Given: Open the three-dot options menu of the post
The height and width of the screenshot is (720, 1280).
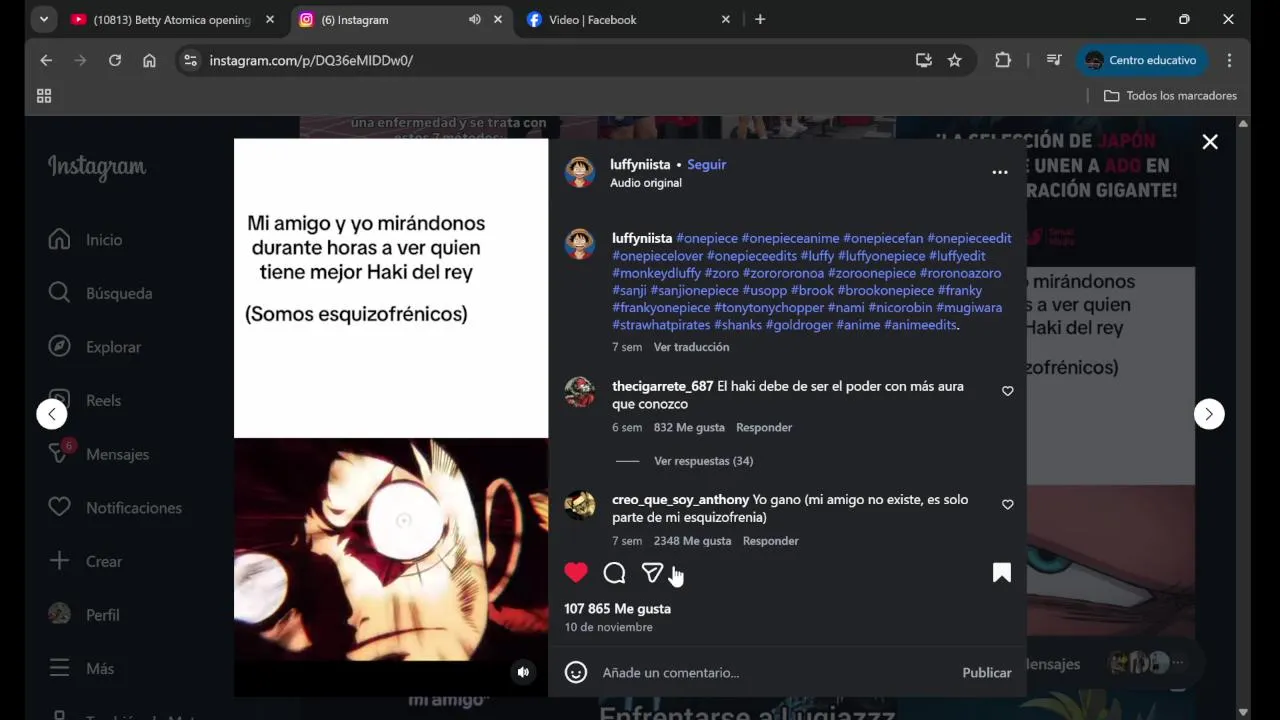Looking at the screenshot, I should click(1000, 173).
